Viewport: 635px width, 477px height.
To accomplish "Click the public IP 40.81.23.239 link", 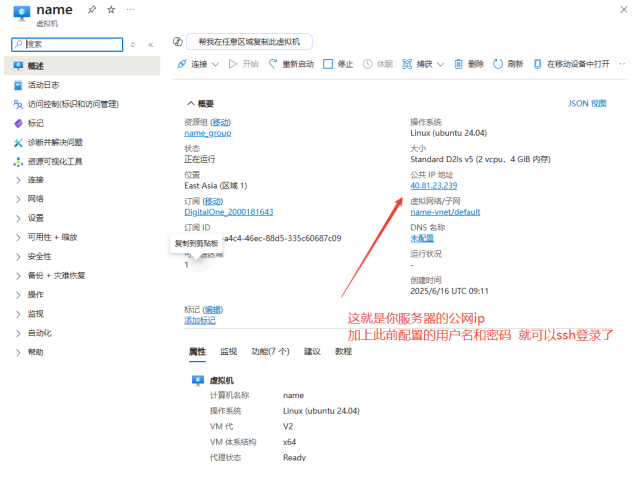I will pos(434,185).
